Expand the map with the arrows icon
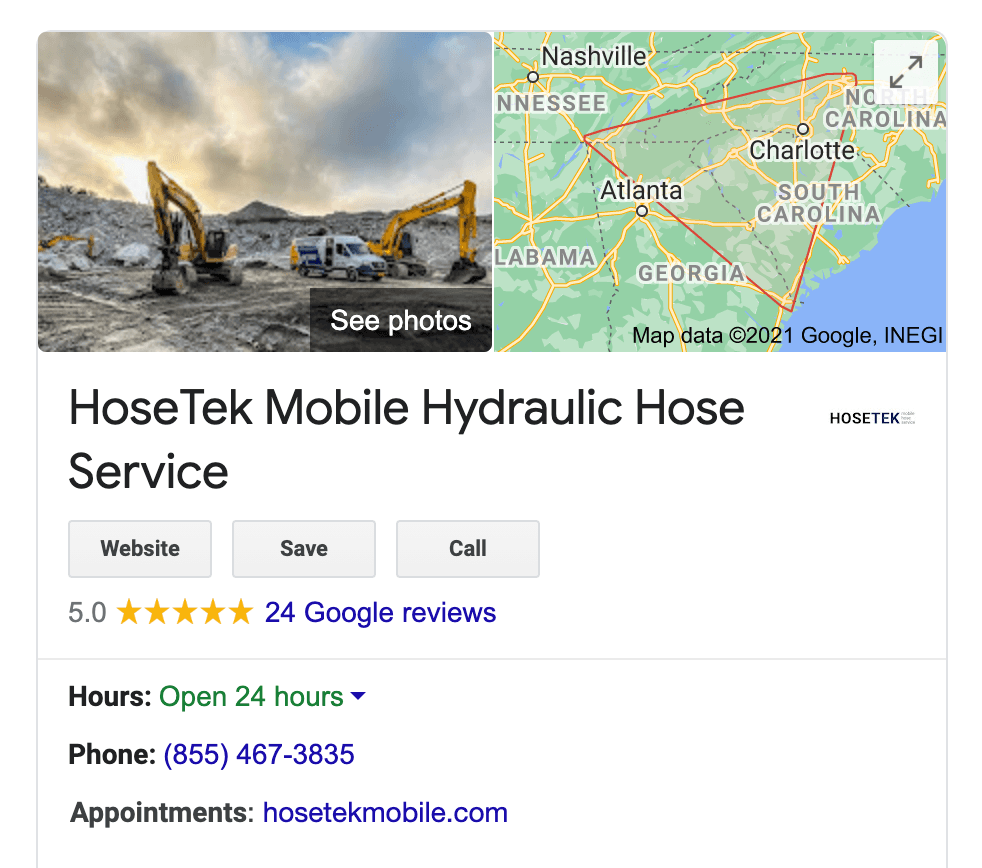This screenshot has height=868, width=982. (x=906, y=72)
